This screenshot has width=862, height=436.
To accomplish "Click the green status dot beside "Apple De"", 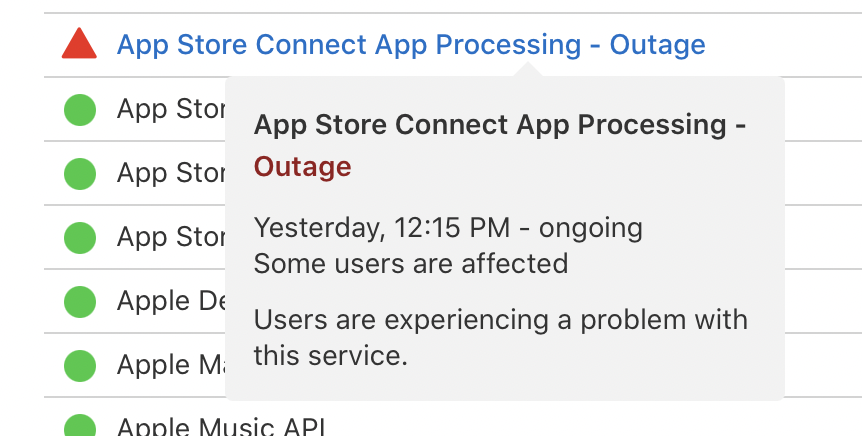I will tap(80, 301).
